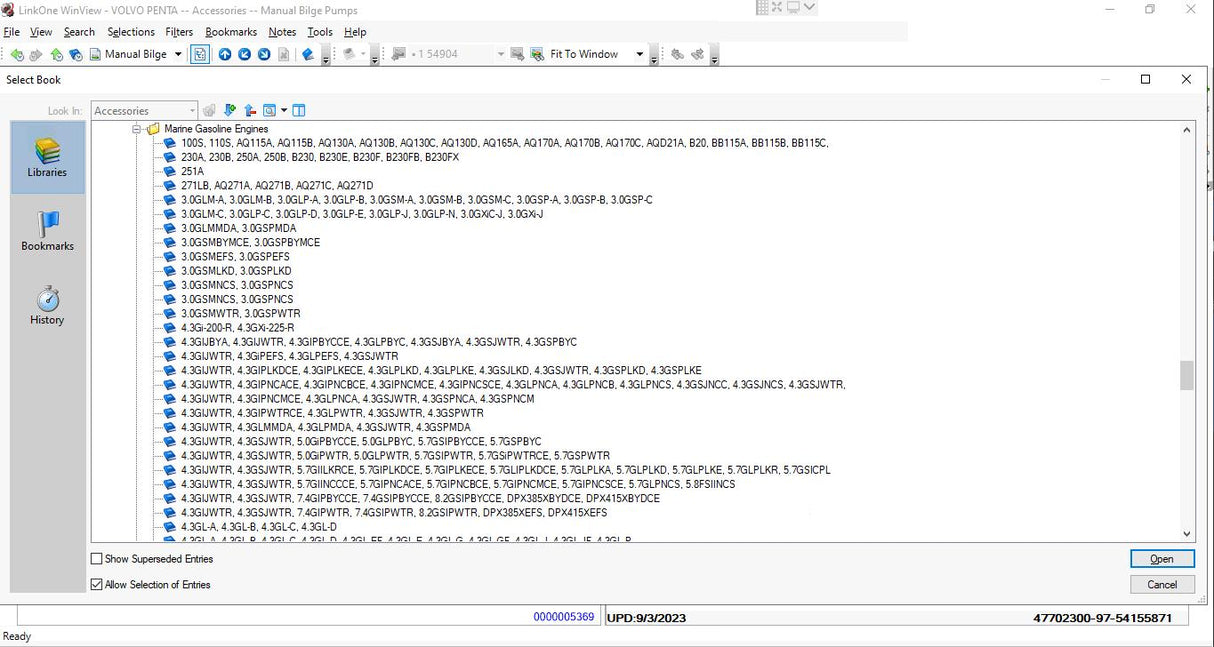The height and width of the screenshot is (647, 1214).
Task: Click the go-down-a-level arrow in Select Book
Action: point(229,110)
